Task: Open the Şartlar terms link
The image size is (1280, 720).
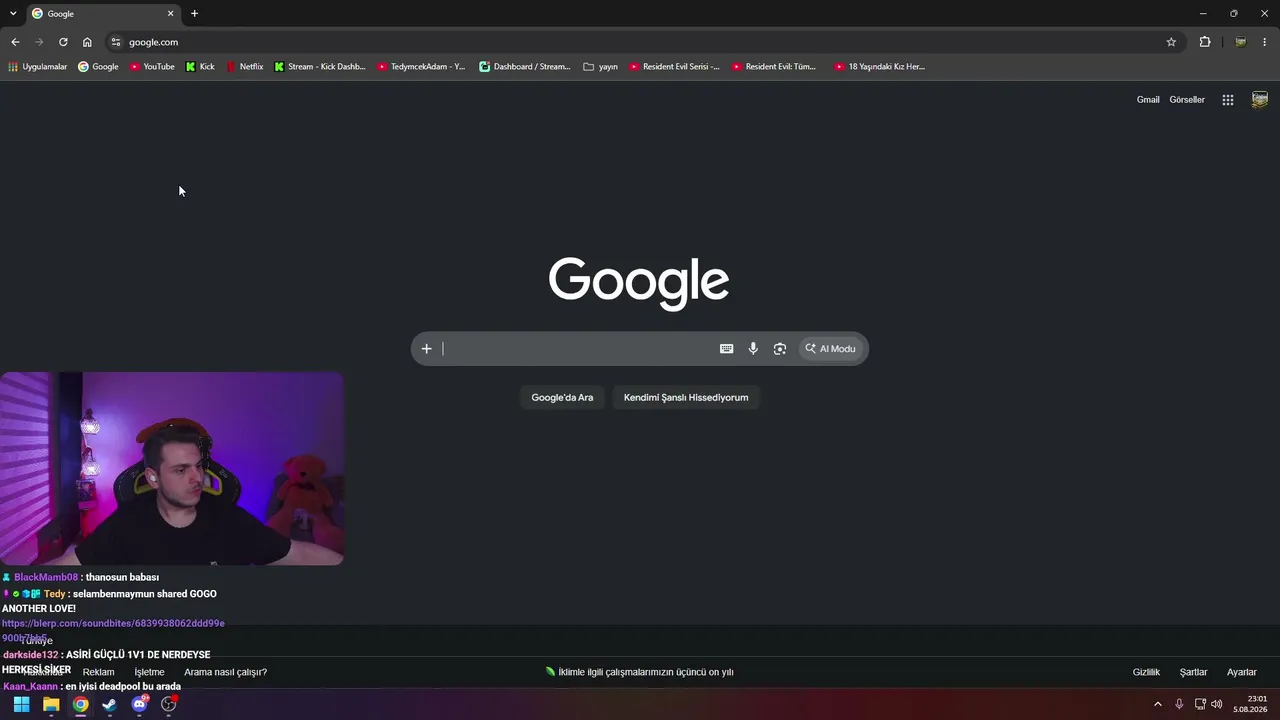Action: 1194,672
